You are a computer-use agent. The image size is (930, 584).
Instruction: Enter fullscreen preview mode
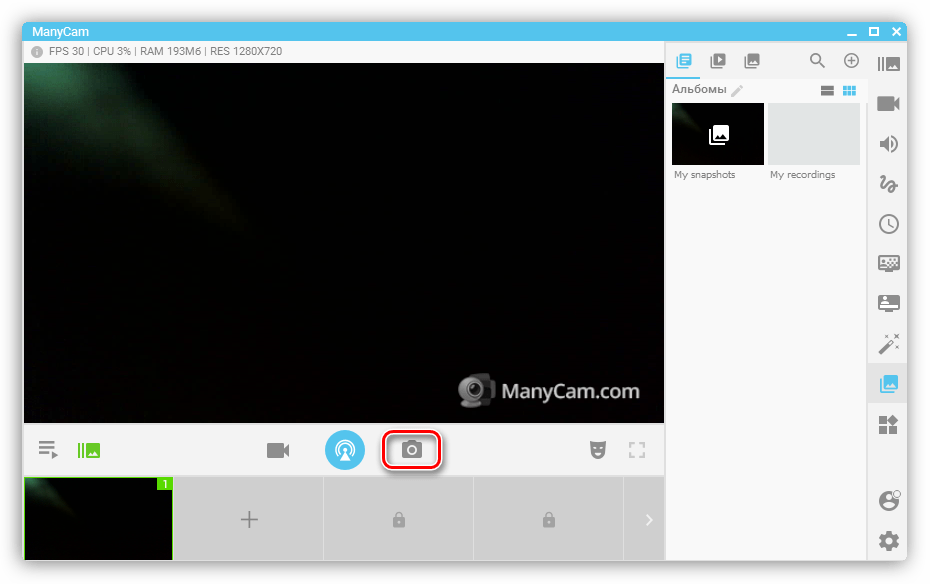click(x=637, y=450)
